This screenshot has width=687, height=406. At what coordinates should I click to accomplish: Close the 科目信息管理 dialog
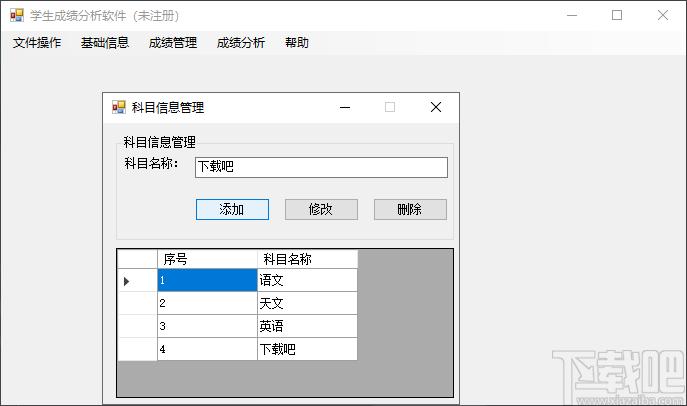click(x=436, y=107)
